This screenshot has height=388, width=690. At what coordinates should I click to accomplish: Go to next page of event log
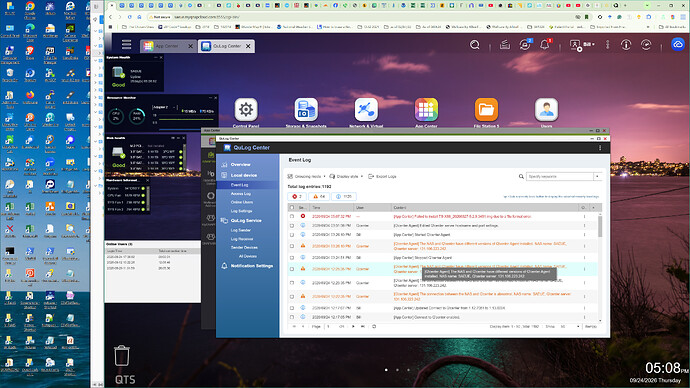pos(353,327)
